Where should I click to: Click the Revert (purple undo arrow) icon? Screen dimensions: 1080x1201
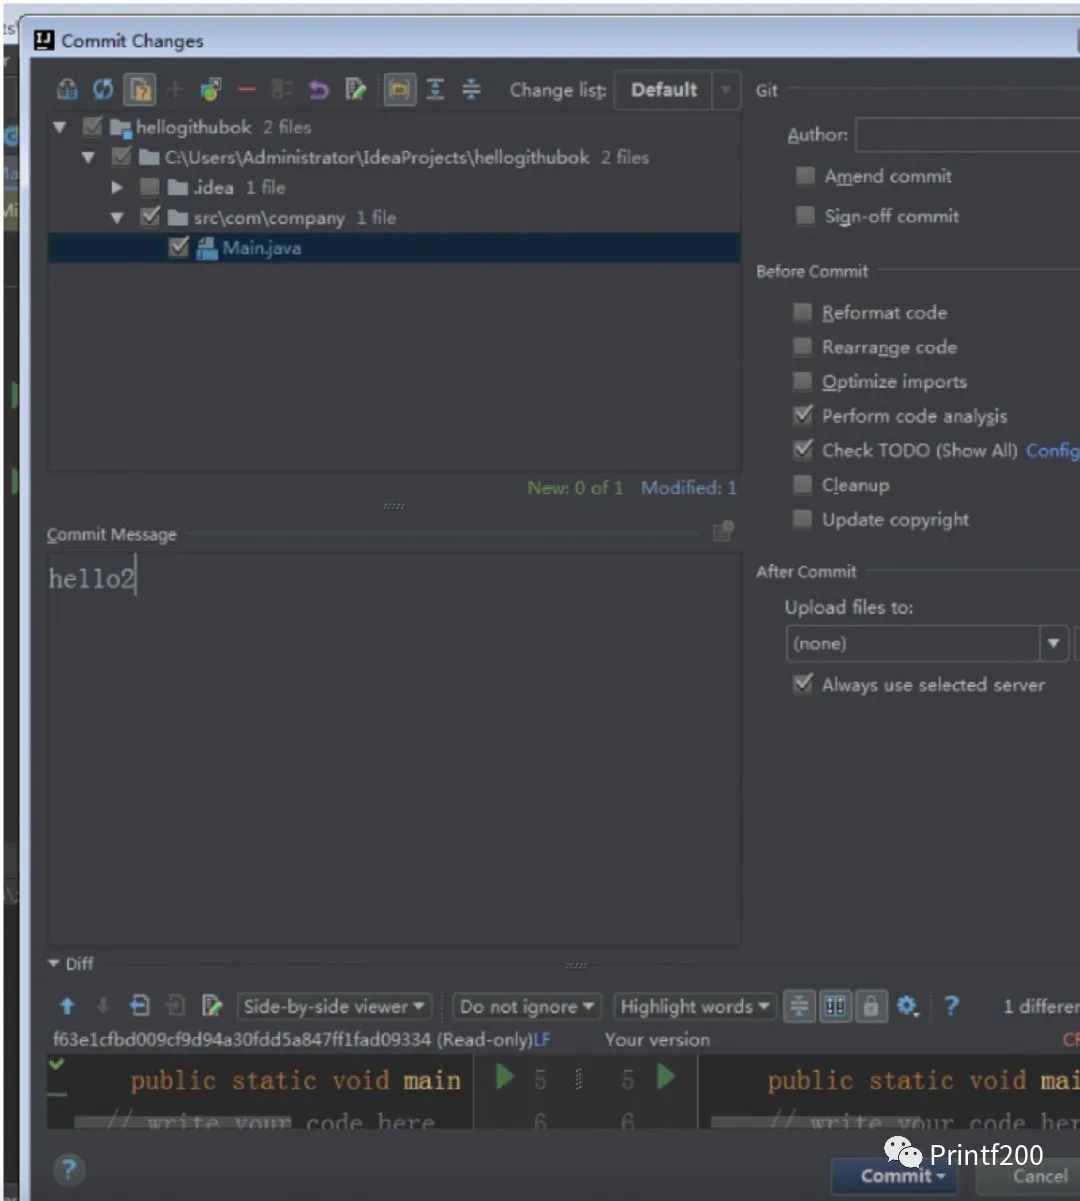(319, 90)
